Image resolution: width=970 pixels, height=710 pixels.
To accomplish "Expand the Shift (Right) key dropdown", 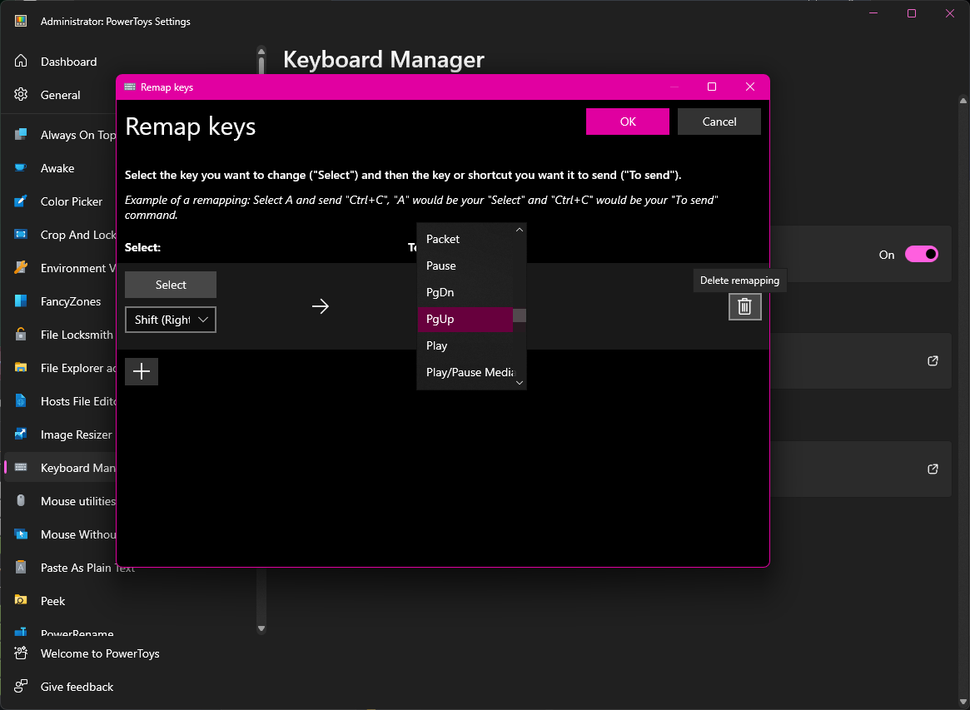I will [171, 320].
